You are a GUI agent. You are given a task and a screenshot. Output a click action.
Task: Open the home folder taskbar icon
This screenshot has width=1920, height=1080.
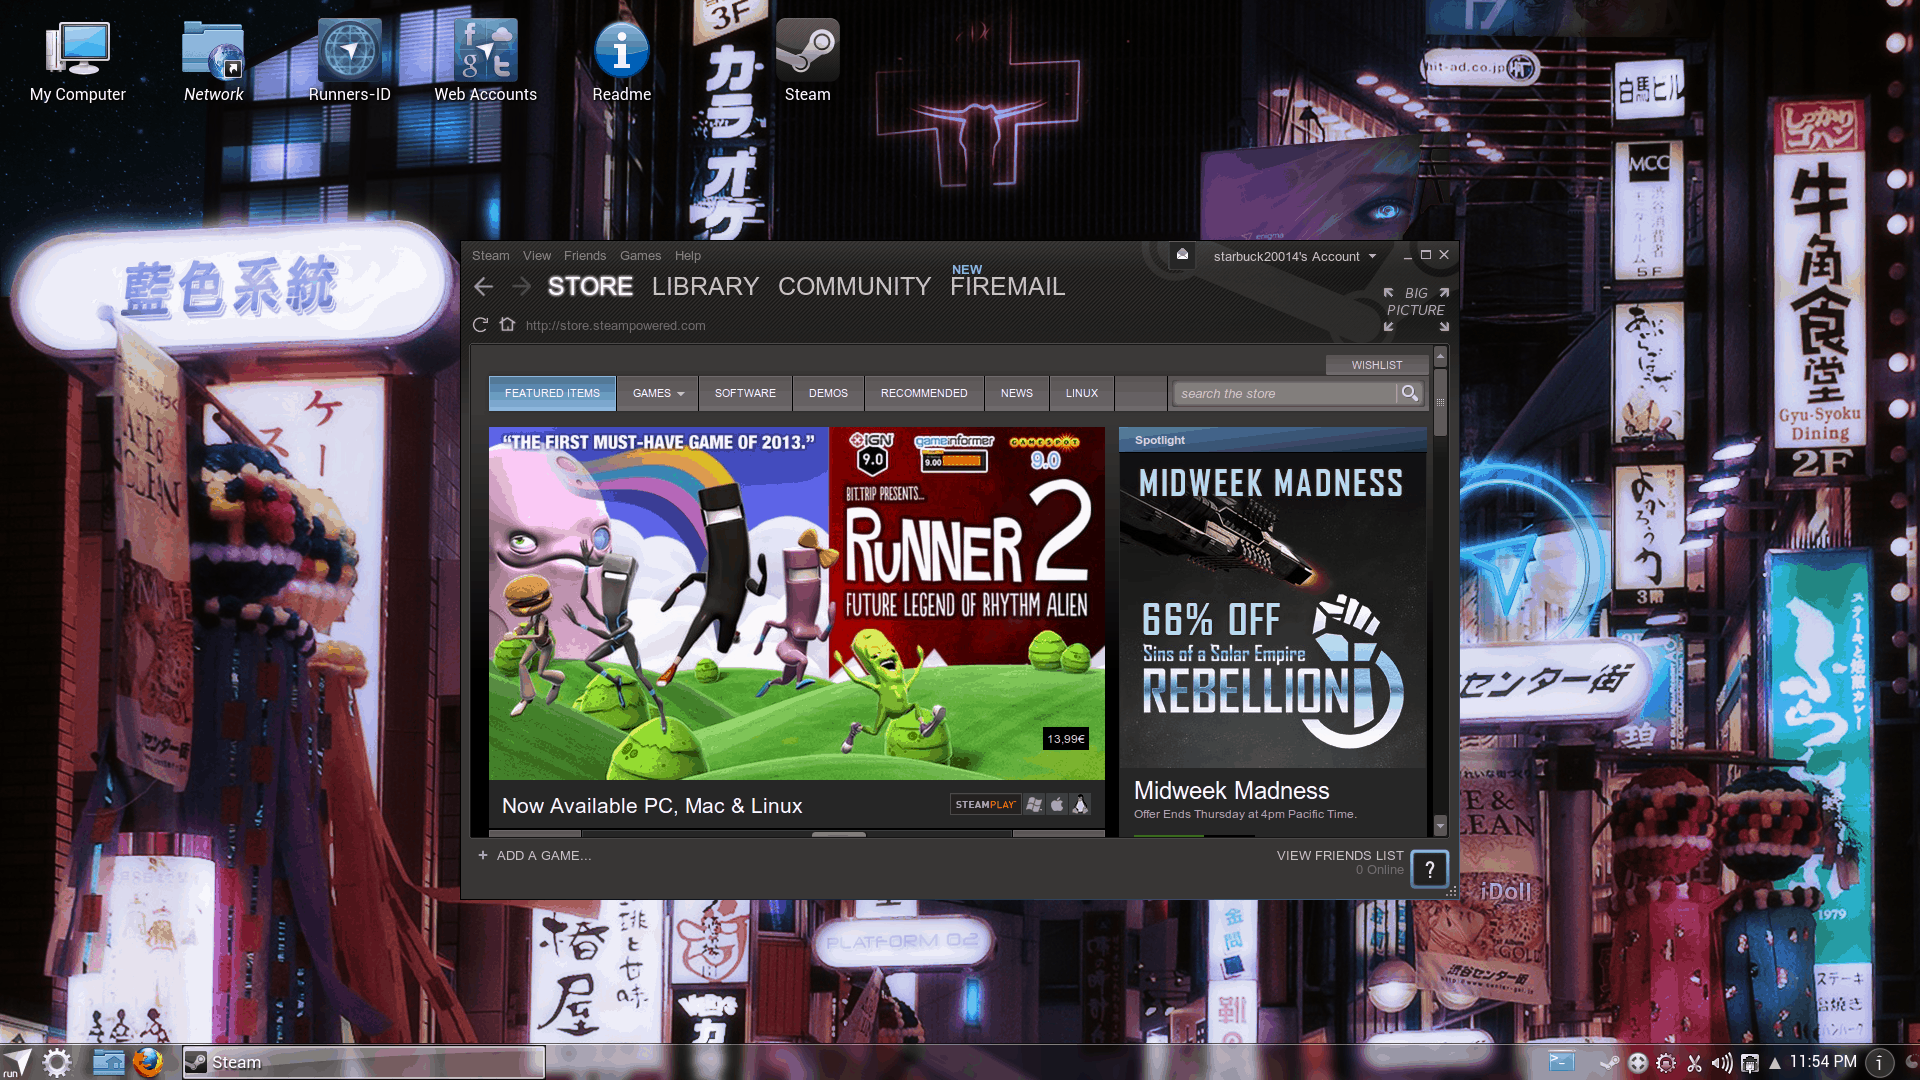point(108,1062)
